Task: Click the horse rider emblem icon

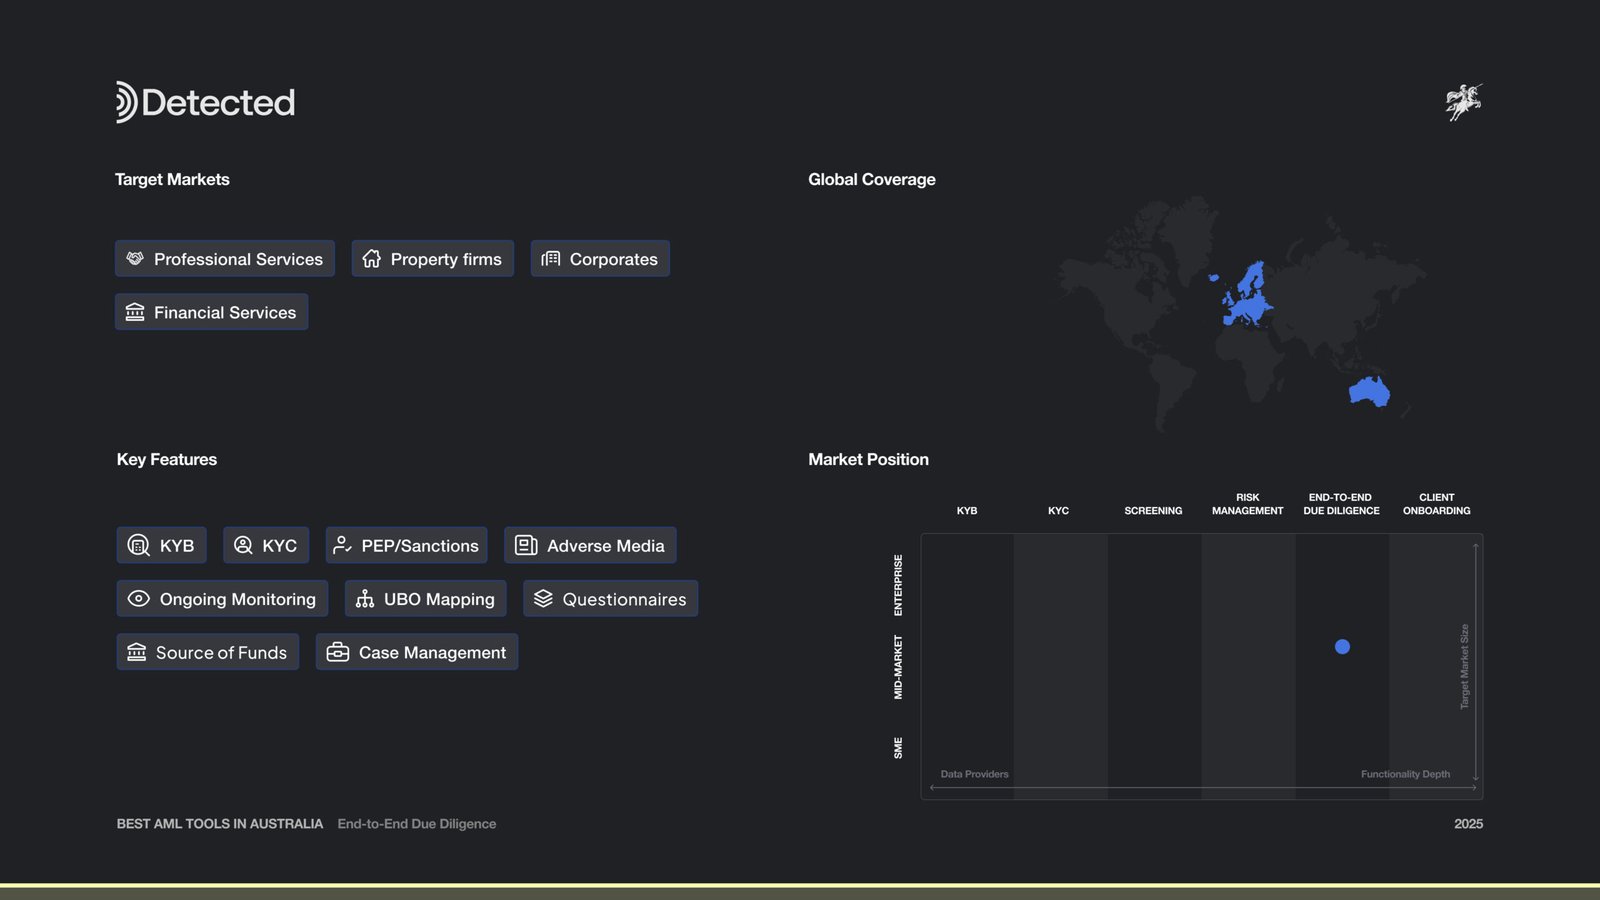Action: tap(1464, 102)
